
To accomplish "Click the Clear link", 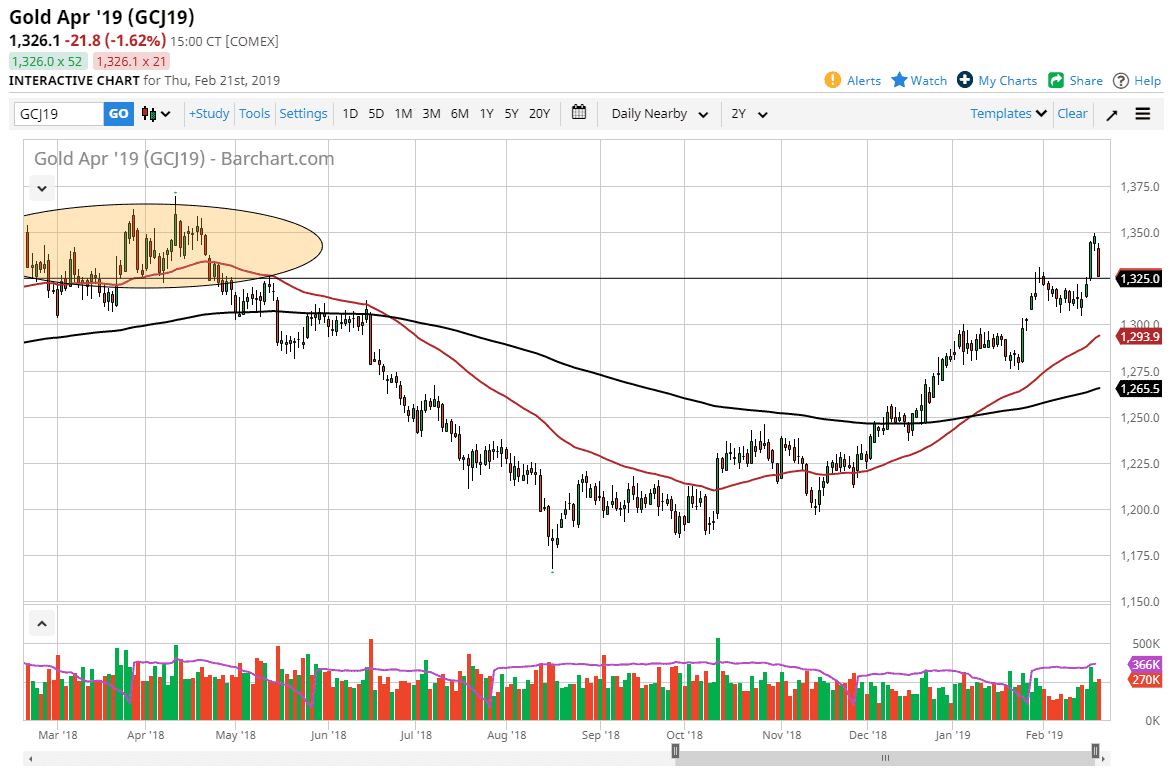I will [x=1072, y=113].
